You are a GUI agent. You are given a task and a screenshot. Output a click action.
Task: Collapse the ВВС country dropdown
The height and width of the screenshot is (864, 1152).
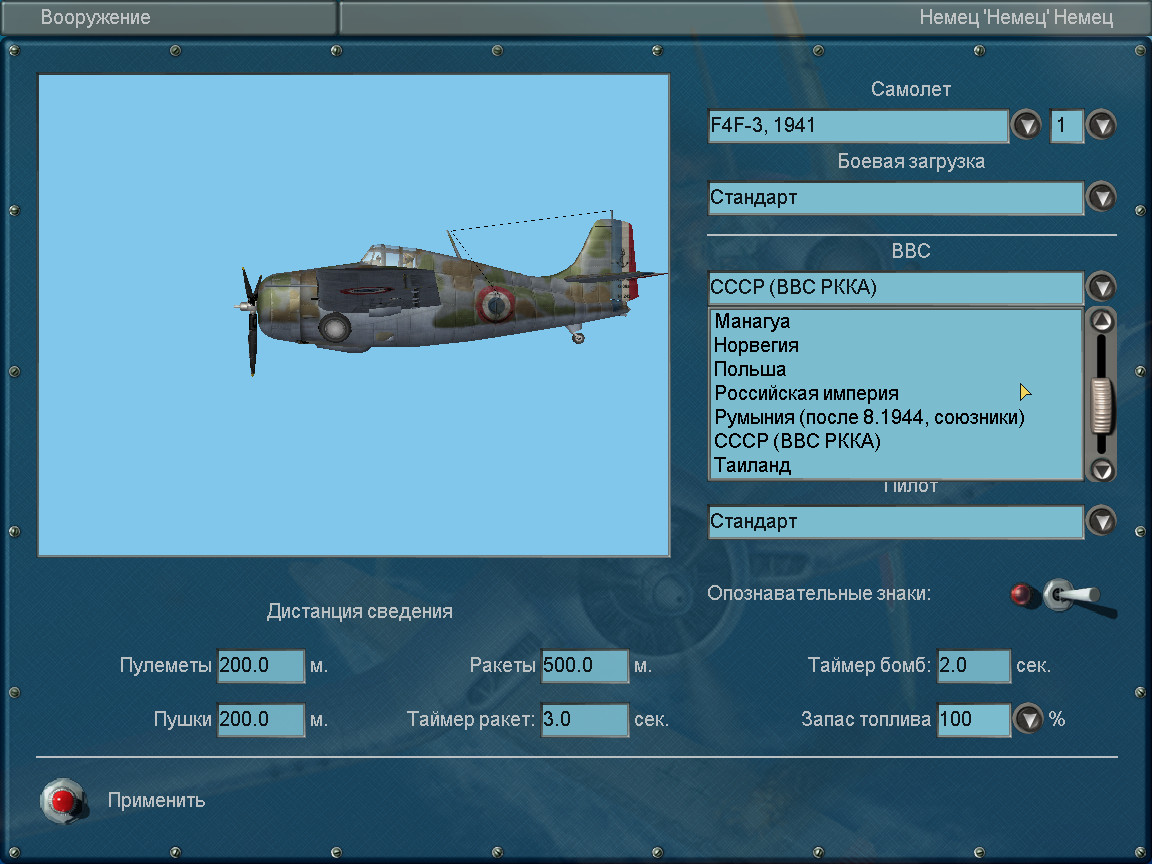pyautogui.click(x=1101, y=288)
